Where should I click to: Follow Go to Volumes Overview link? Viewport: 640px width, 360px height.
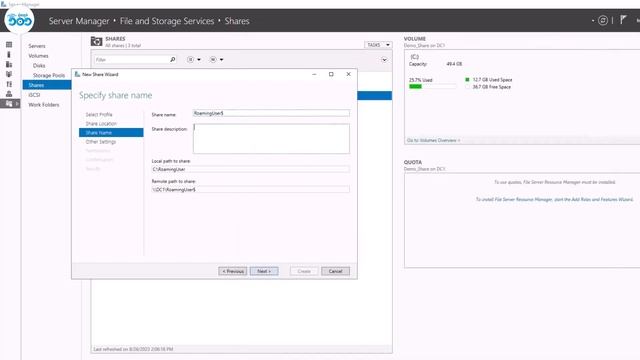click(x=433, y=140)
